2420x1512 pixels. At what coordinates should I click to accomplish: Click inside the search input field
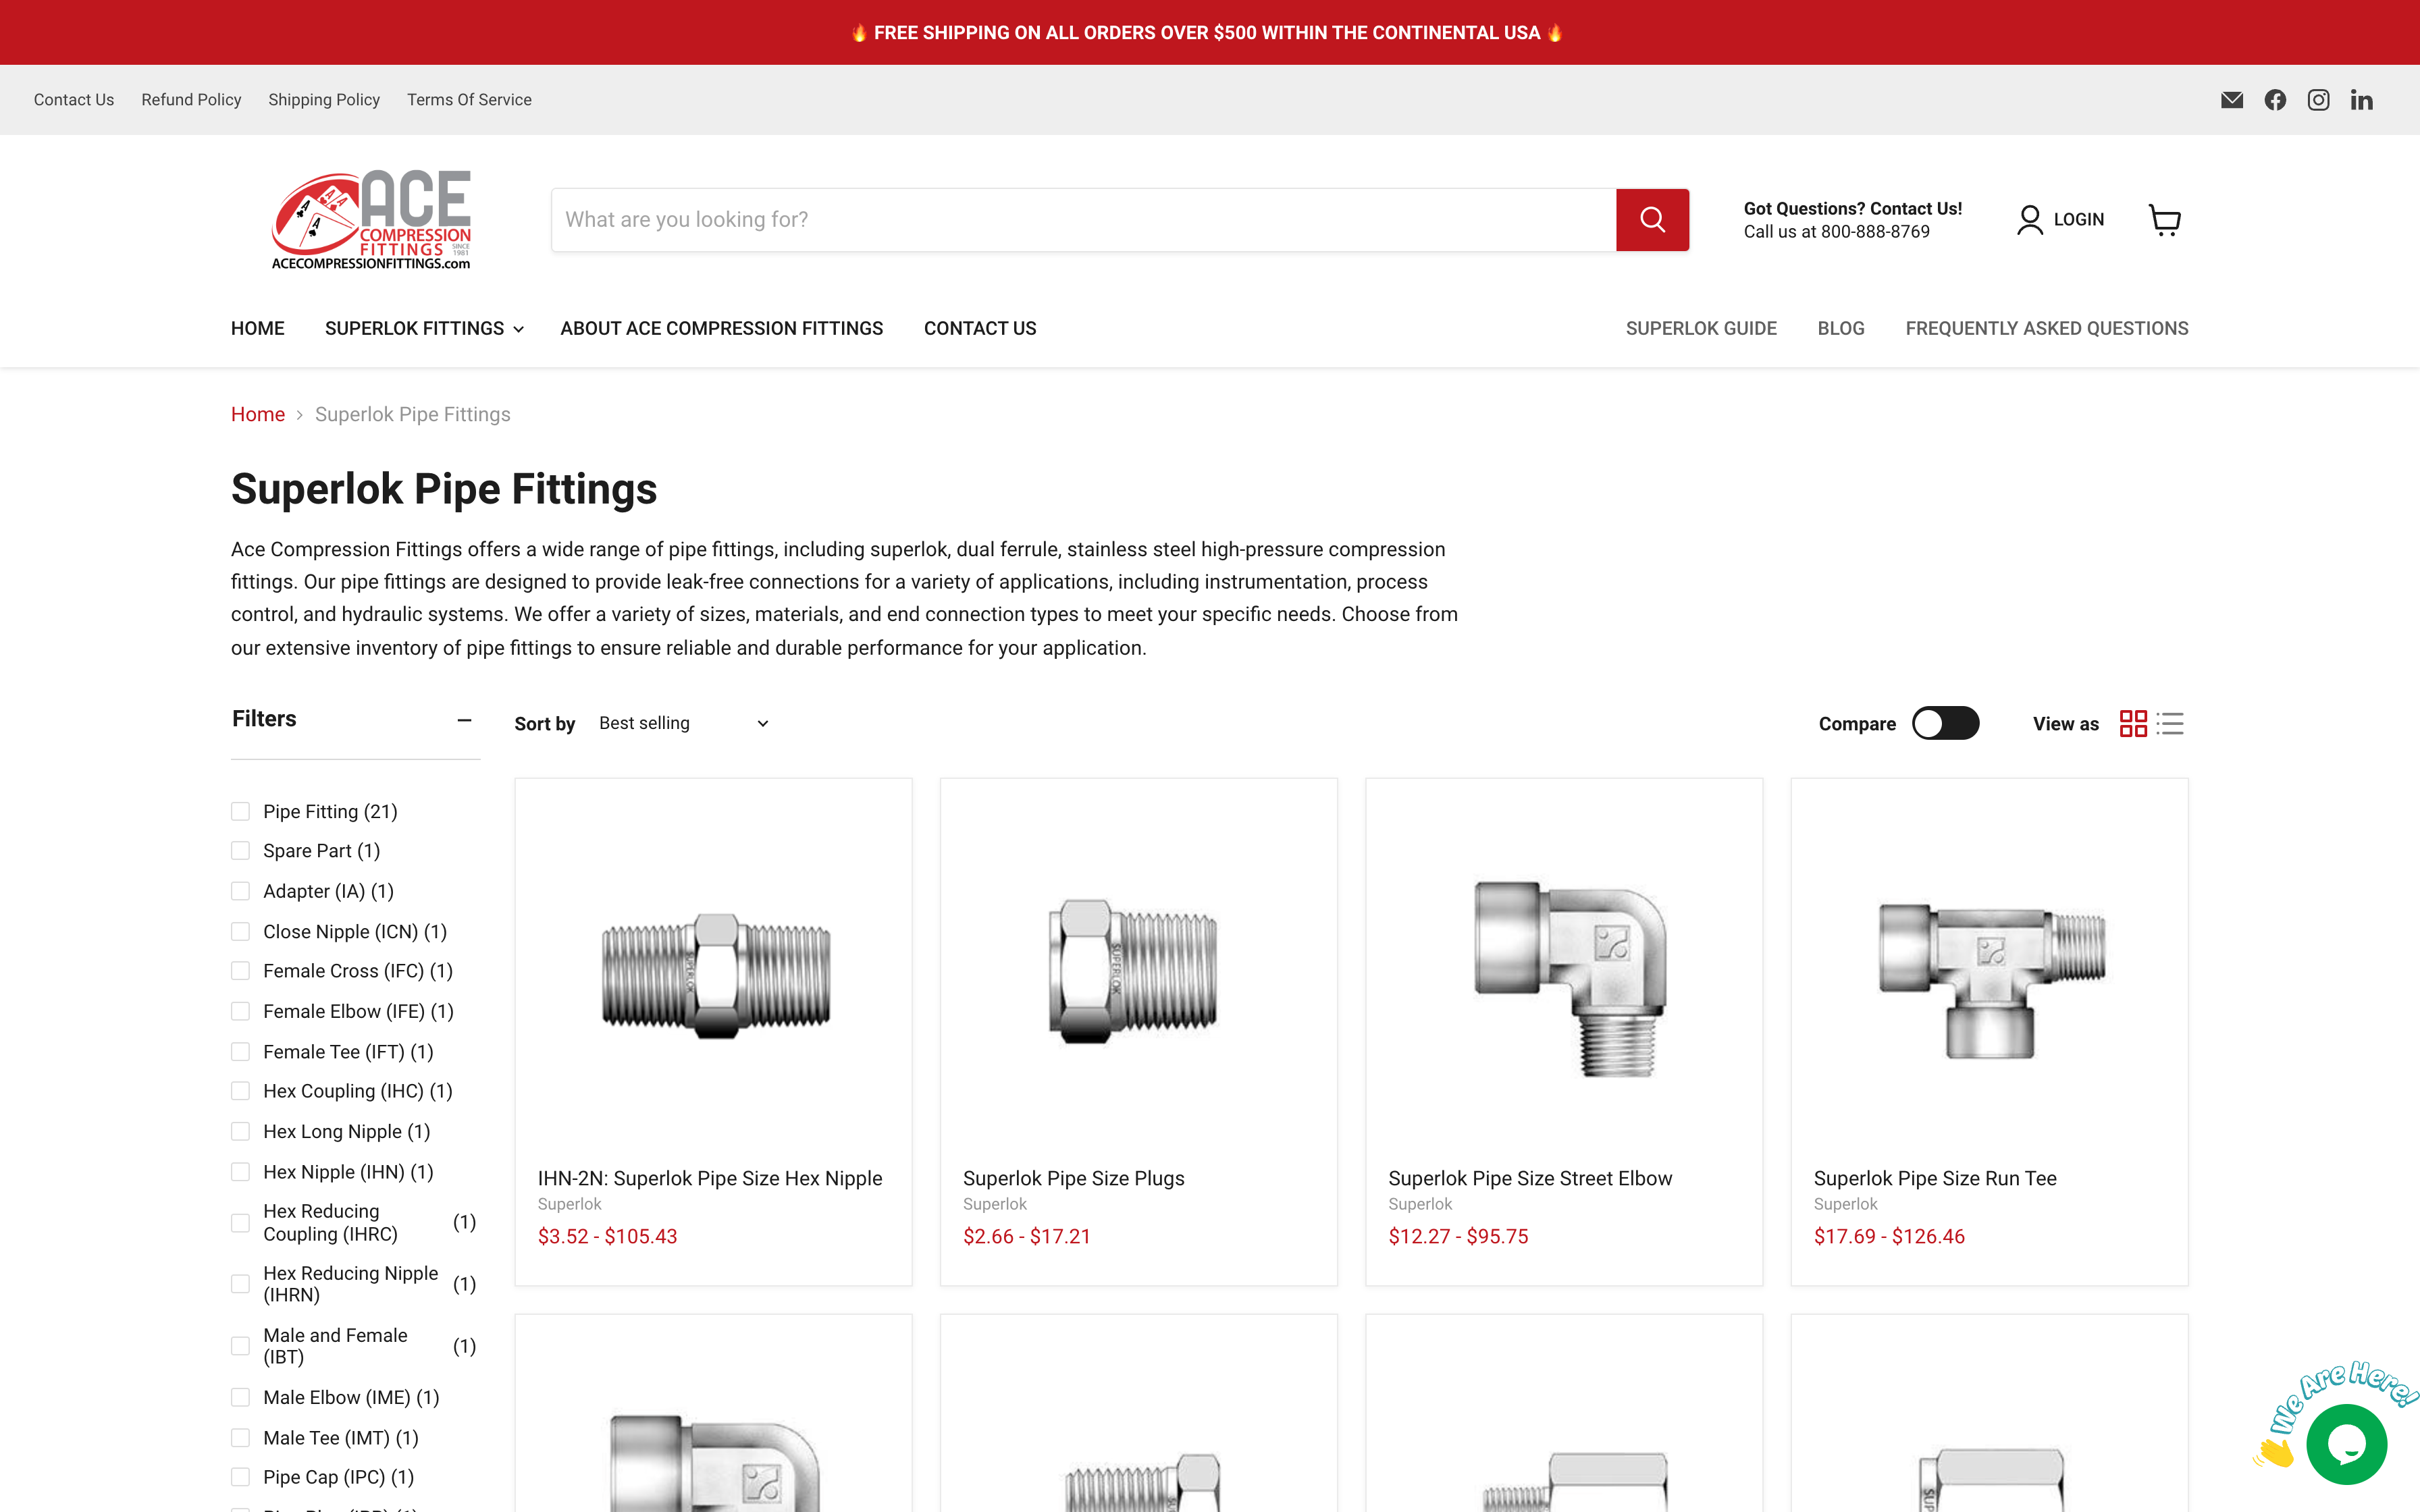pos(1080,219)
